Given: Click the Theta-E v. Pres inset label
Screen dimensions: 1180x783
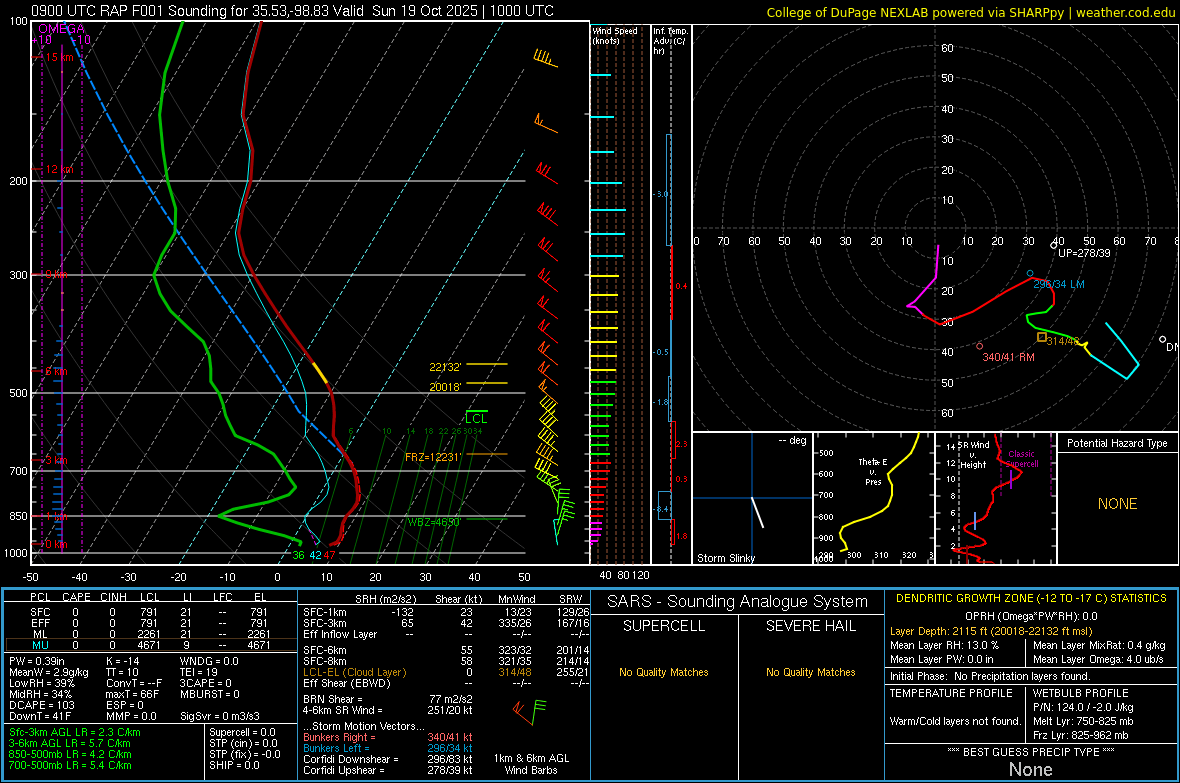Looking at the screenshot, I should (x=873, y=471).
